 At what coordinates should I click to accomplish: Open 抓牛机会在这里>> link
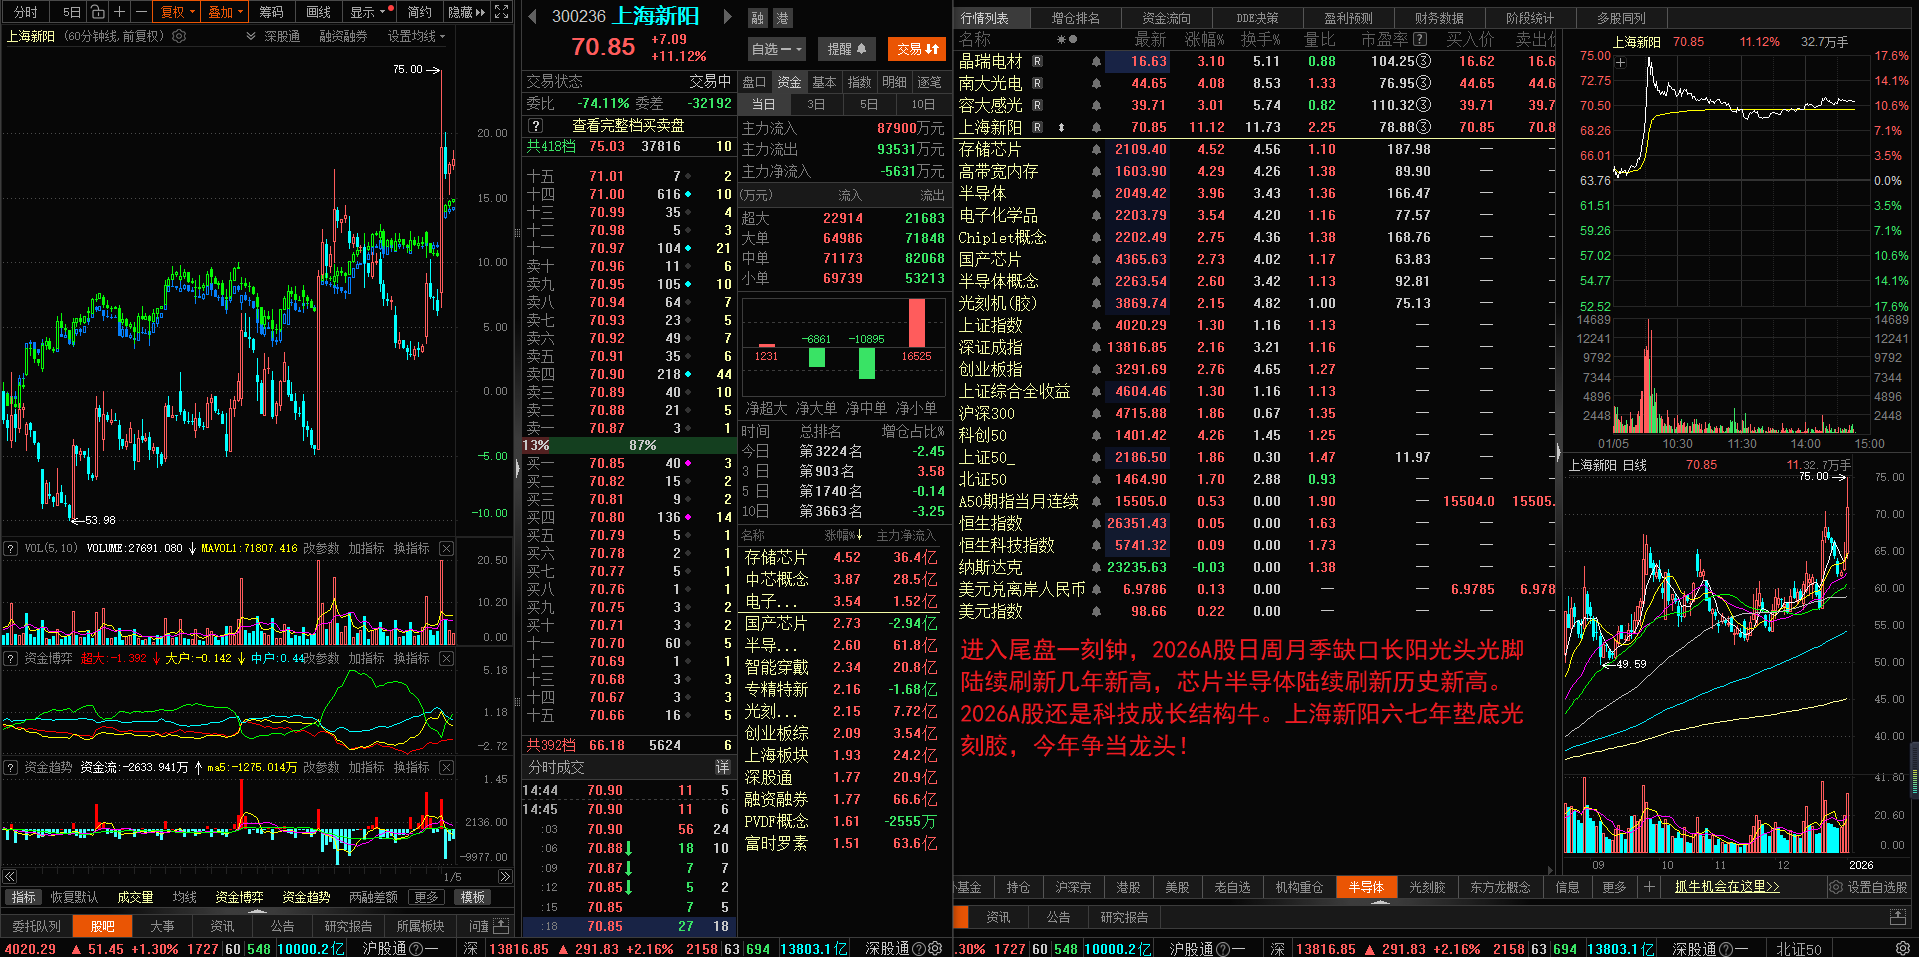(x=1727, y=887)
